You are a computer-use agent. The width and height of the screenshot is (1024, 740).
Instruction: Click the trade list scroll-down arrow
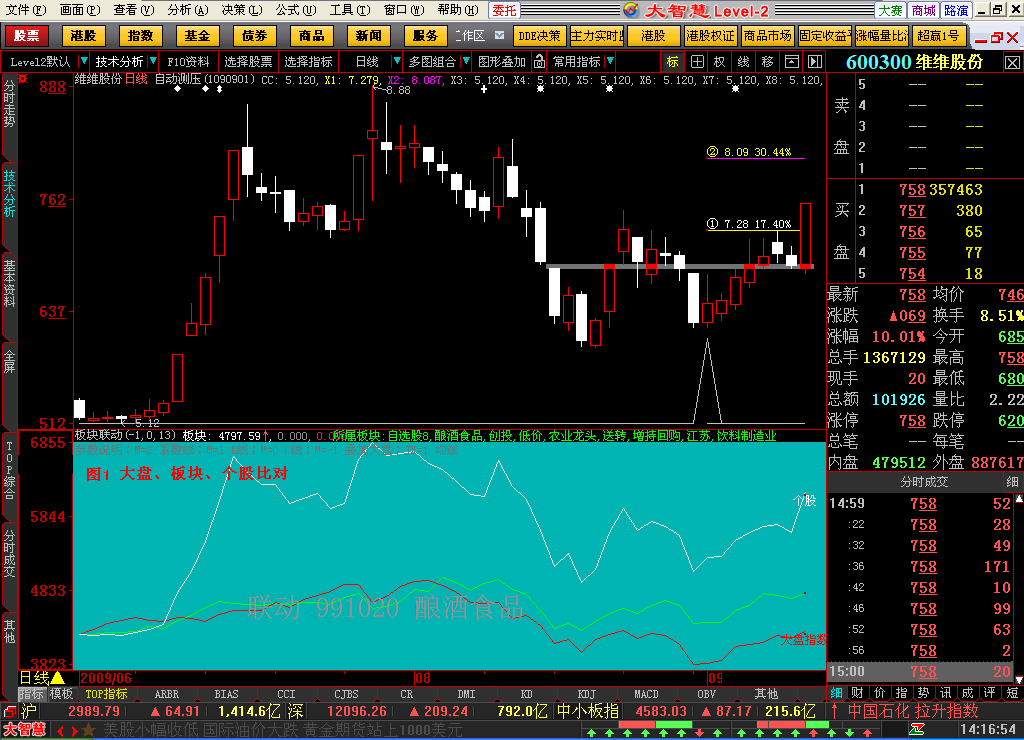click(x=1019, y=680)
